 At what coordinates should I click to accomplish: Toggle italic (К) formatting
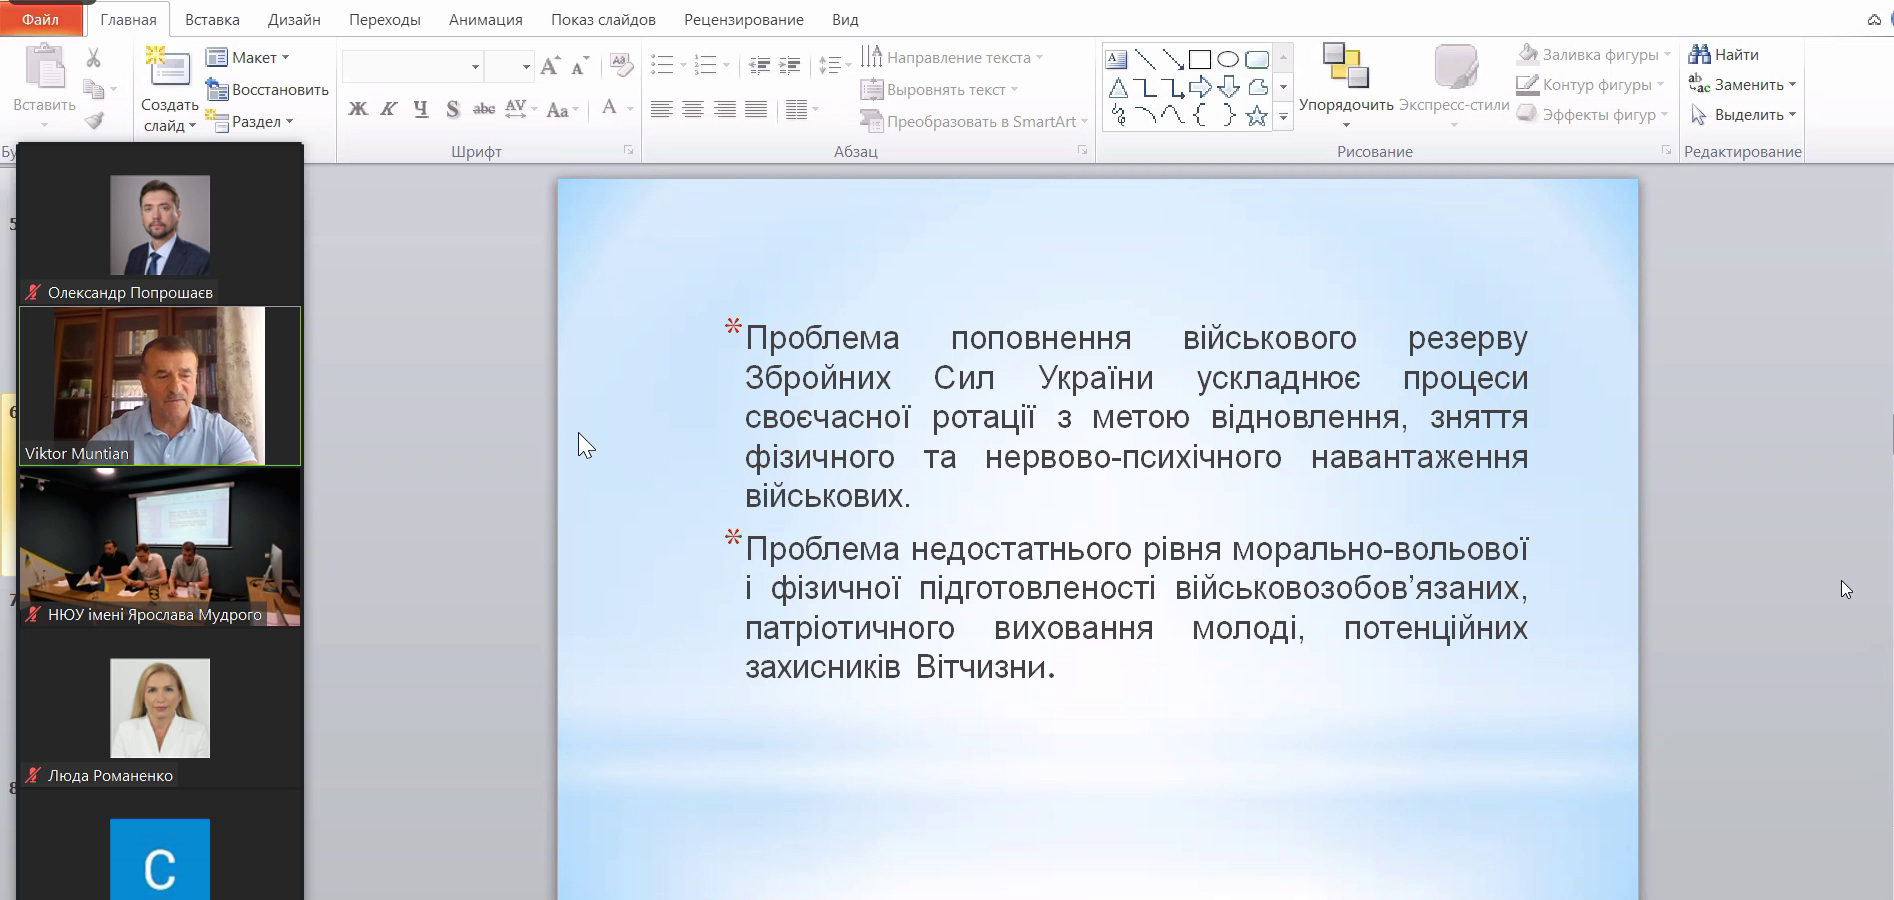(x=389, y=109)
